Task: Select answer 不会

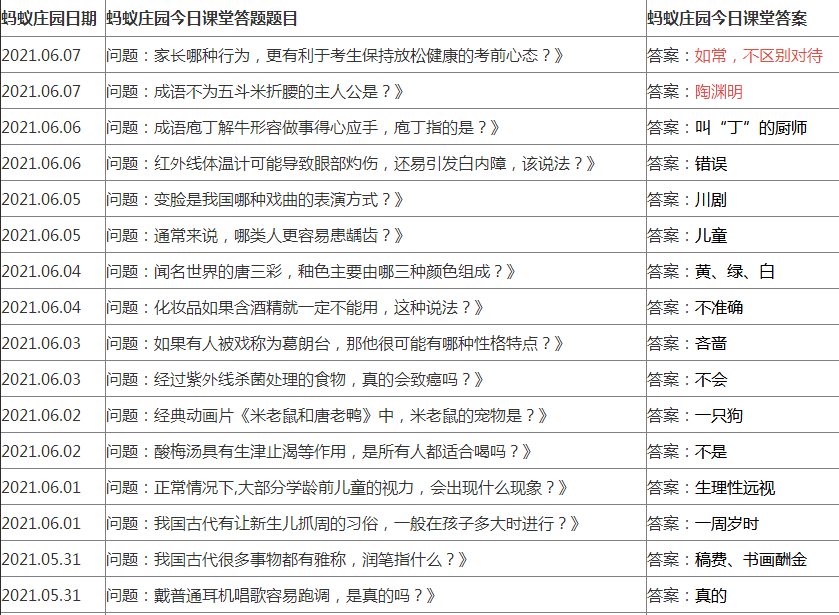Action: tap(711, 379)
